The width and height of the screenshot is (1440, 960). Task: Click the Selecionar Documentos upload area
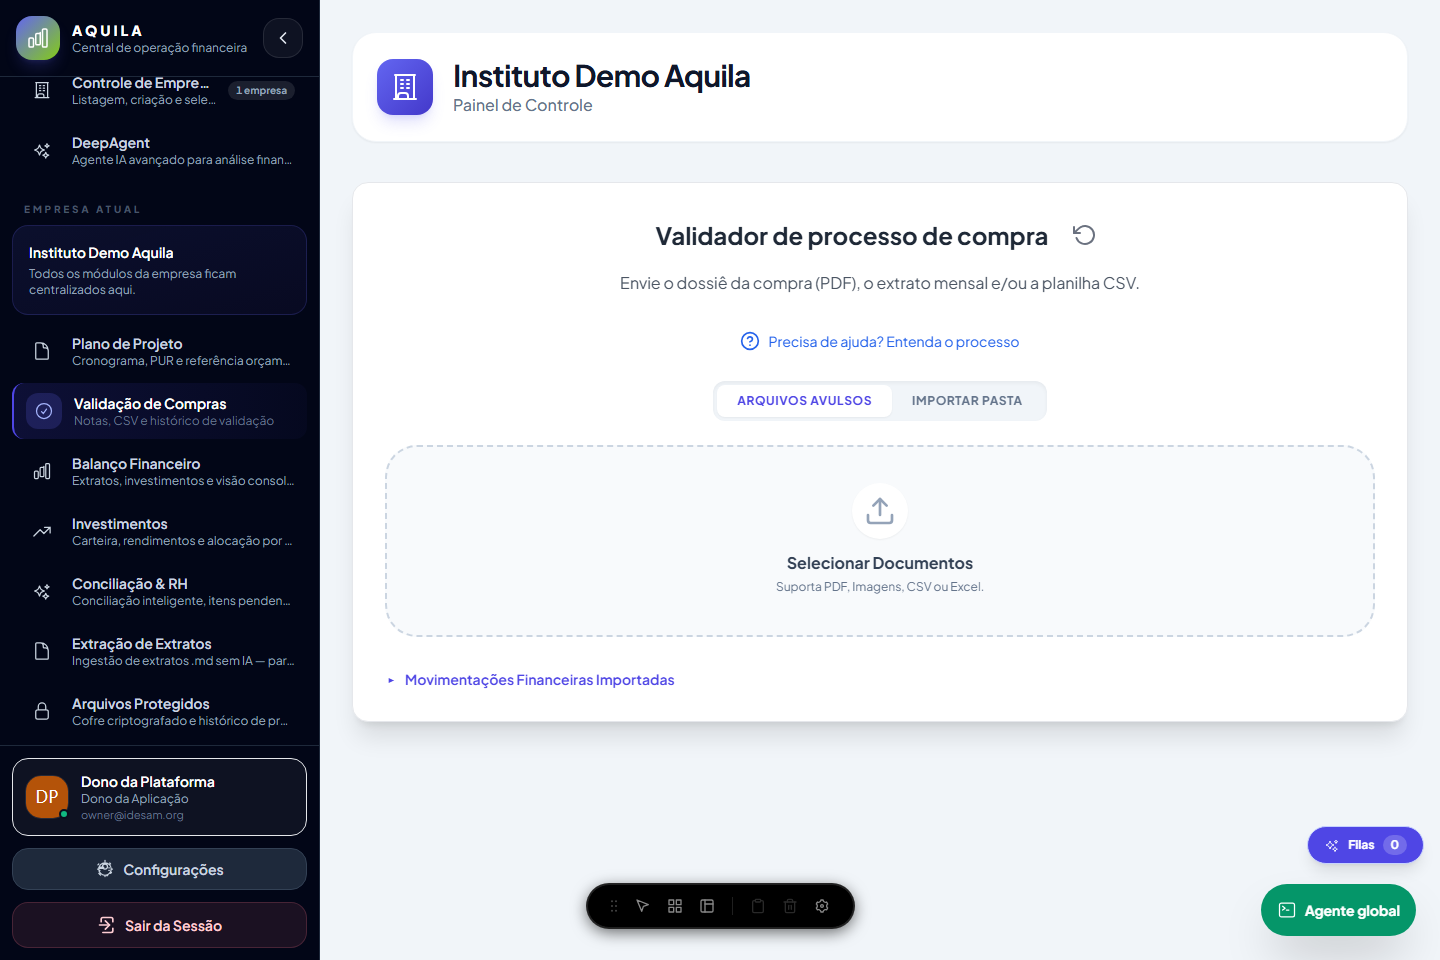click(880, 541)
